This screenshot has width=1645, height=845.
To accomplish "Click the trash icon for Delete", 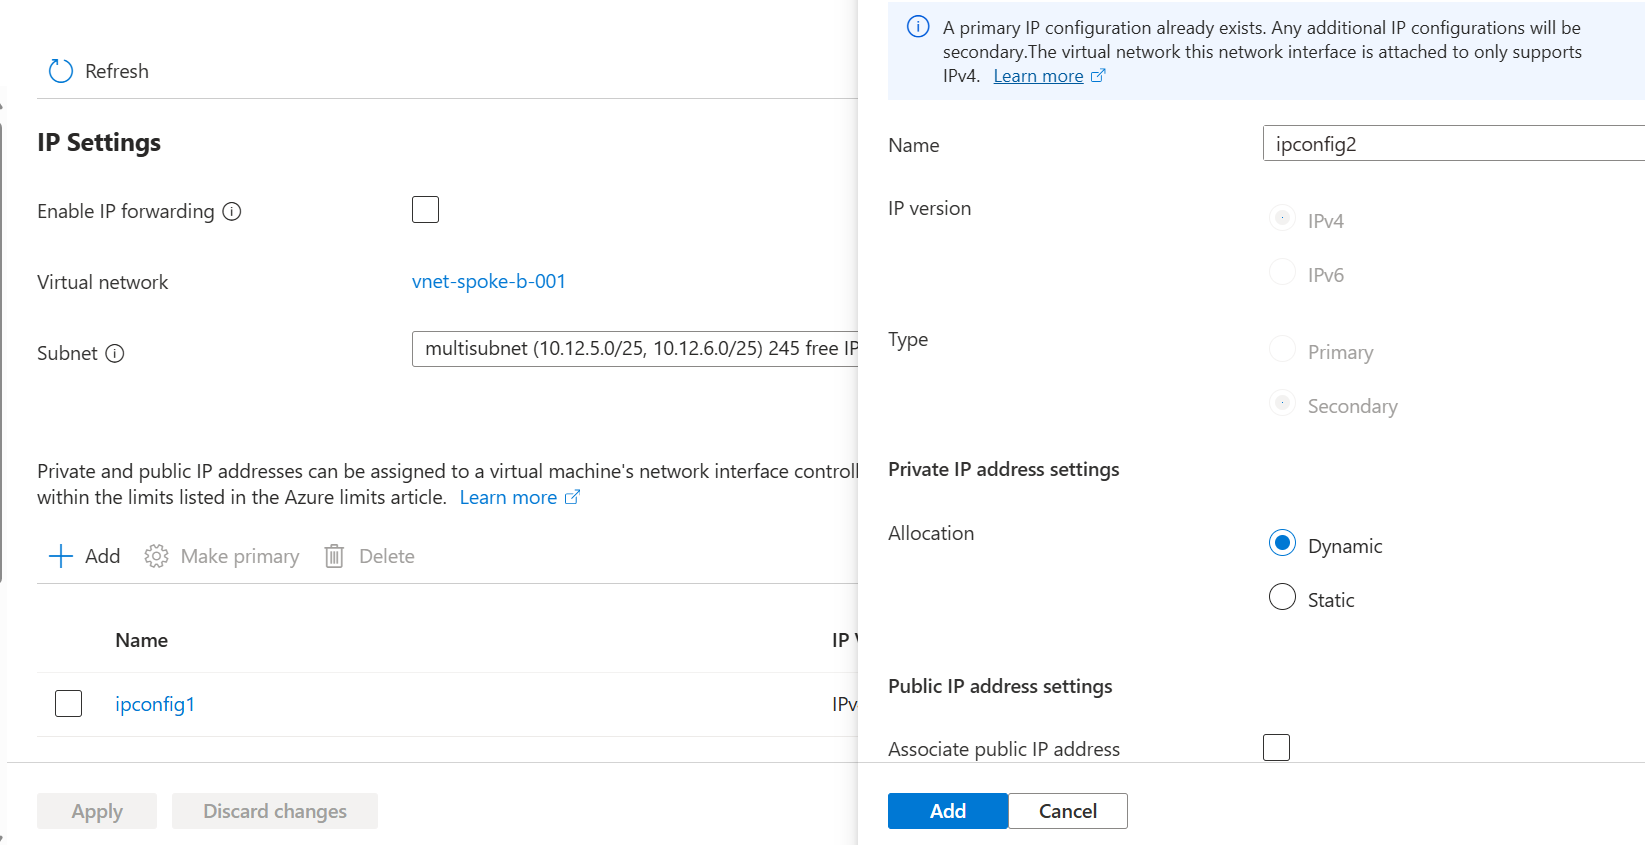I will click(x=334, y=556).
